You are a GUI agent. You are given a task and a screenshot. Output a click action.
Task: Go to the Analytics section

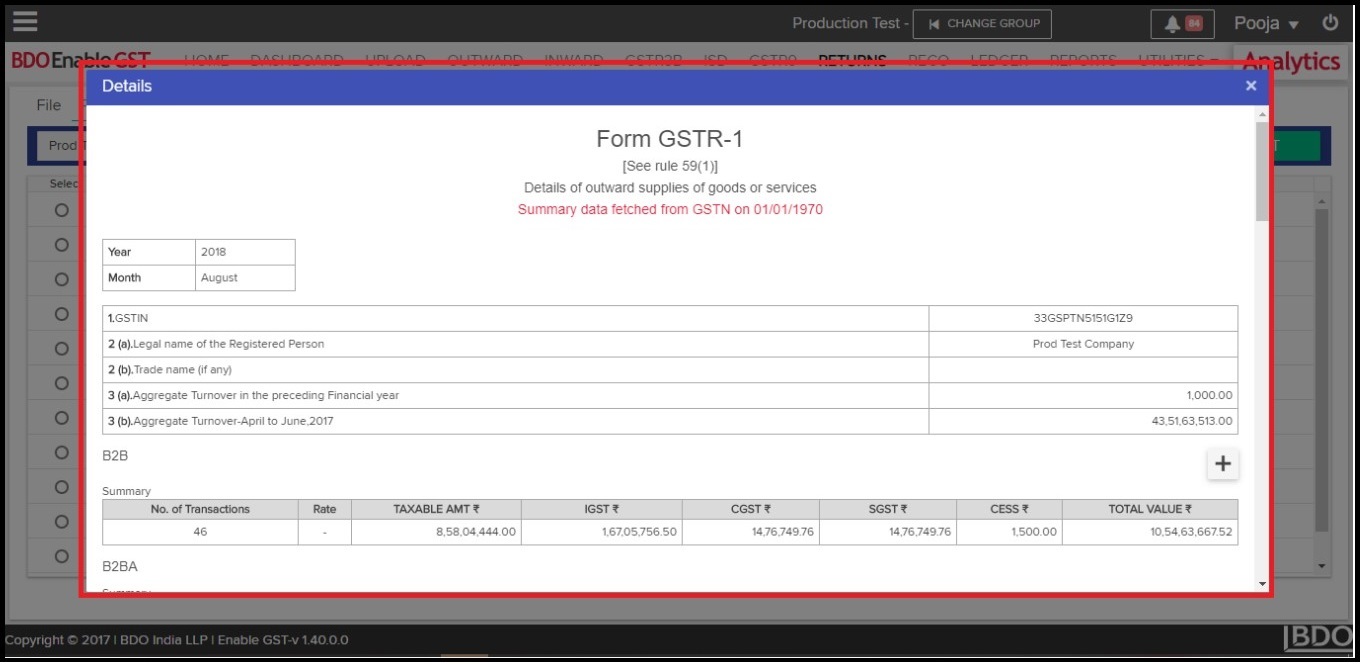click(x=1291, y=61)
